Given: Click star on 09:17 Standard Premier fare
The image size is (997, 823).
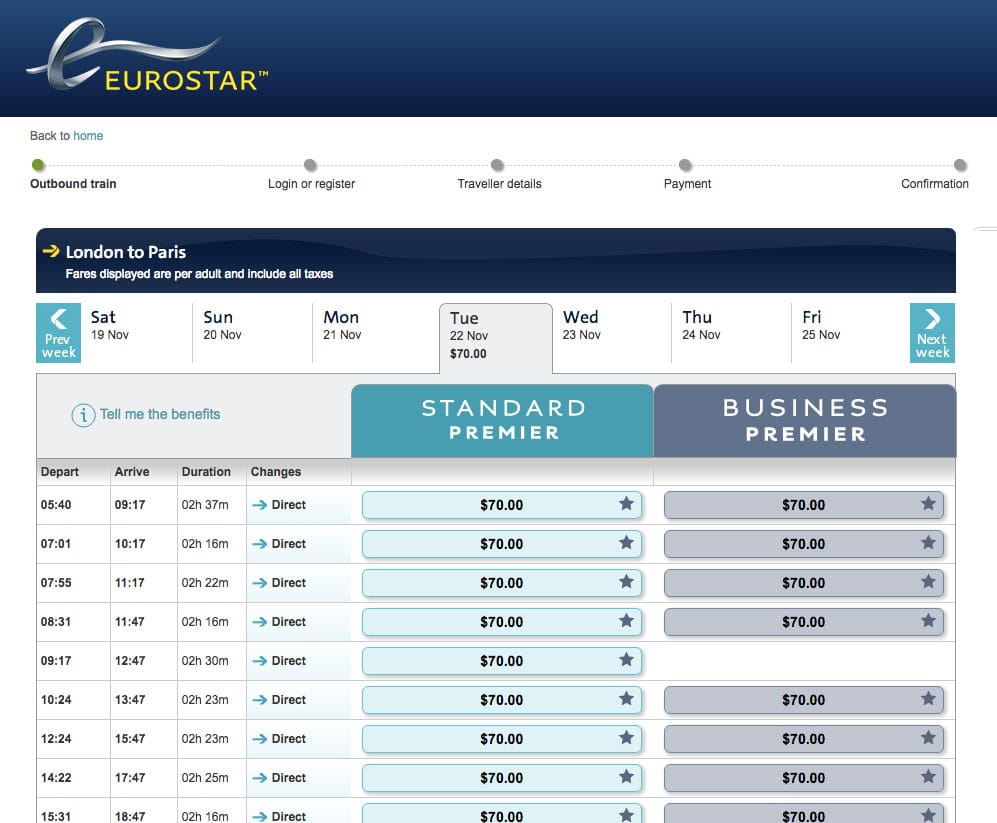Looking at the screenshot, I should pos(626,660).
